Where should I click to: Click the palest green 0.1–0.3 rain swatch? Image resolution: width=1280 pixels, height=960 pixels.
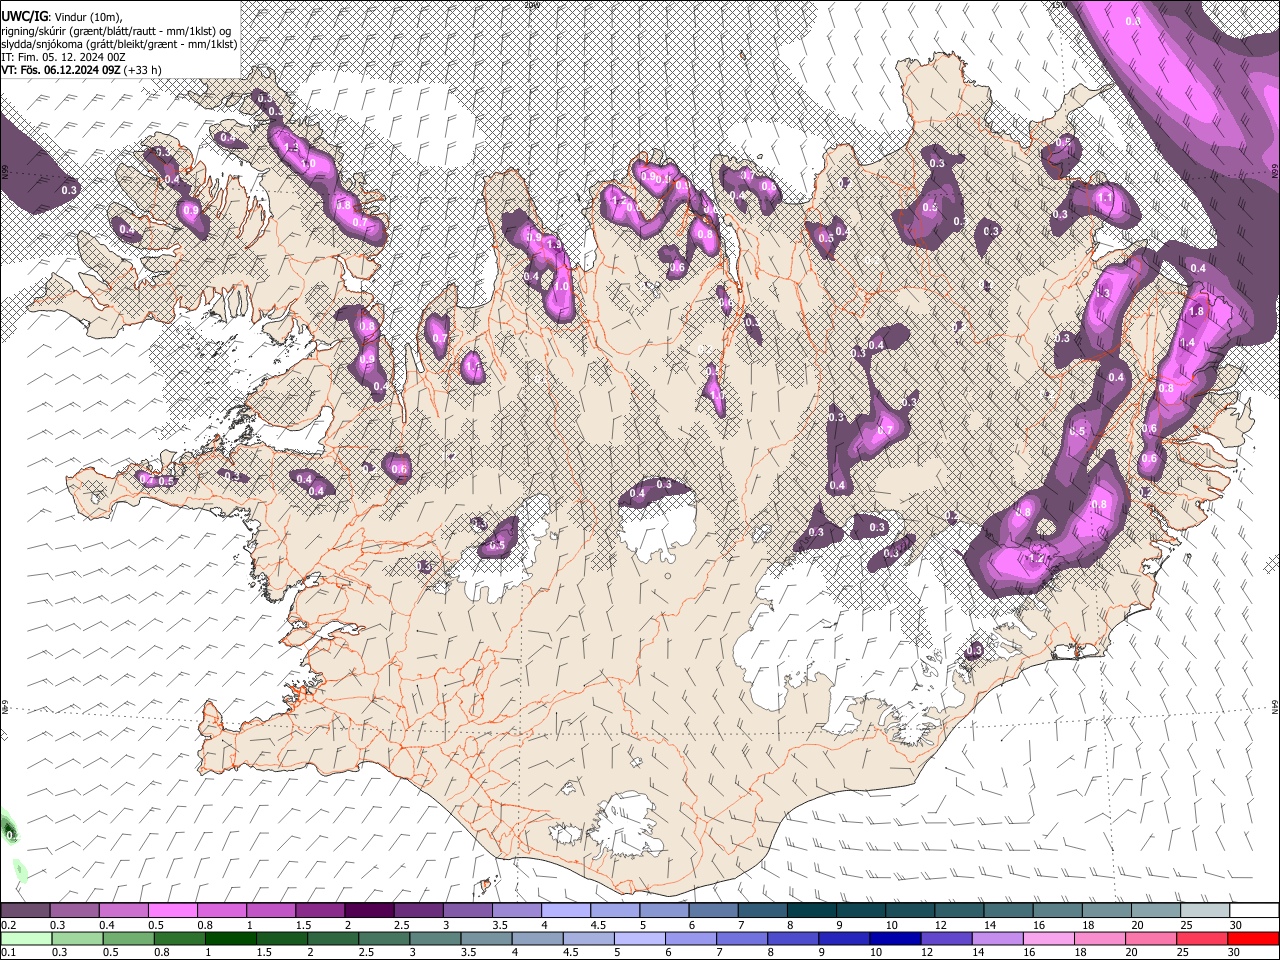coord(26,938)
